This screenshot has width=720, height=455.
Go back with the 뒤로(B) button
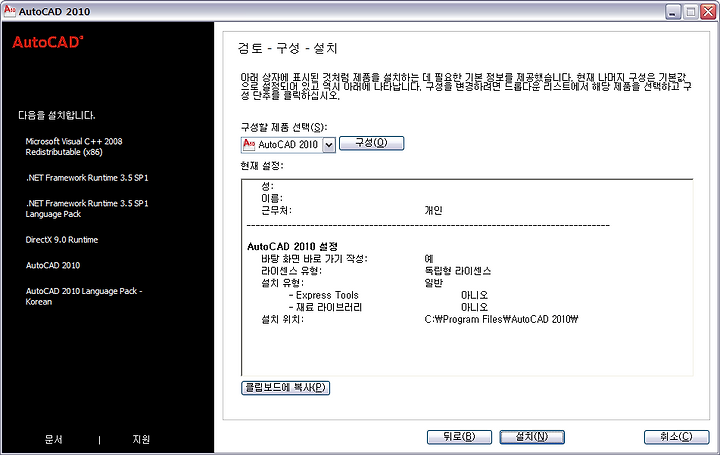click(459, 437)
